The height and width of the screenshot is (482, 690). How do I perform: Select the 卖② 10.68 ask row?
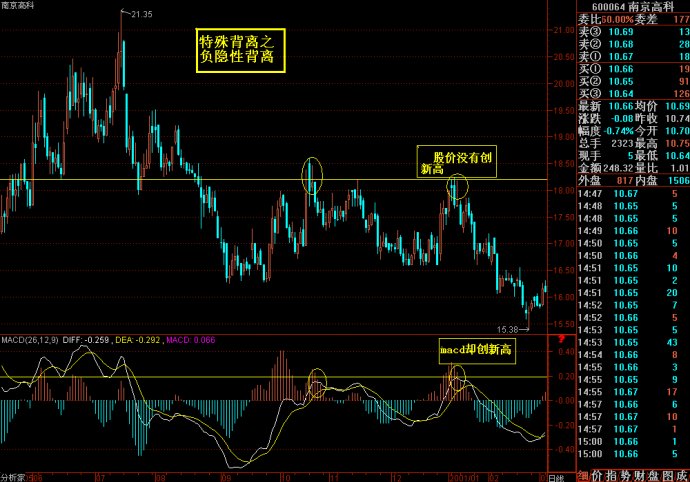634,44
